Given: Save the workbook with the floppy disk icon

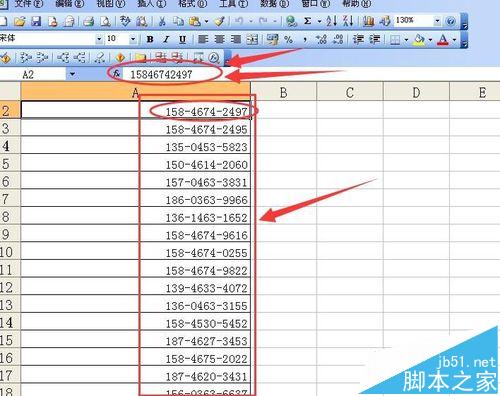Looking at the screenshot, I should 36,22.
